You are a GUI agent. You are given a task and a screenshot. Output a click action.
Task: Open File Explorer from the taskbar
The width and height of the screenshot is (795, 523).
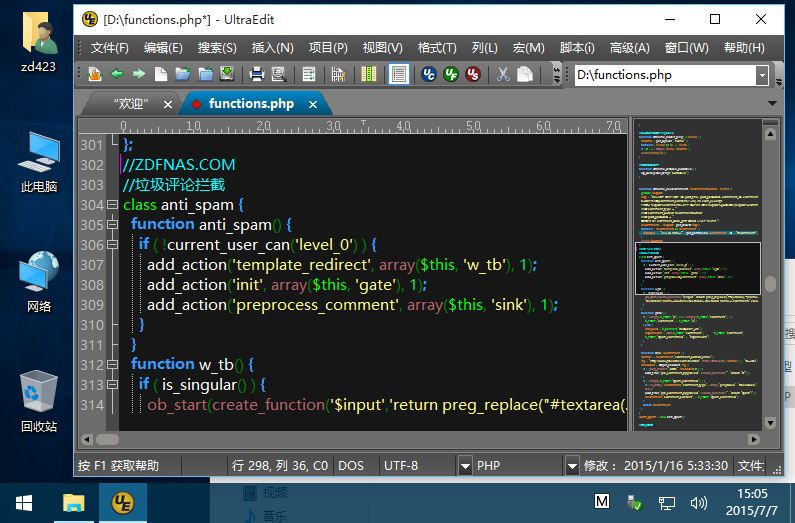click(75, 501)
